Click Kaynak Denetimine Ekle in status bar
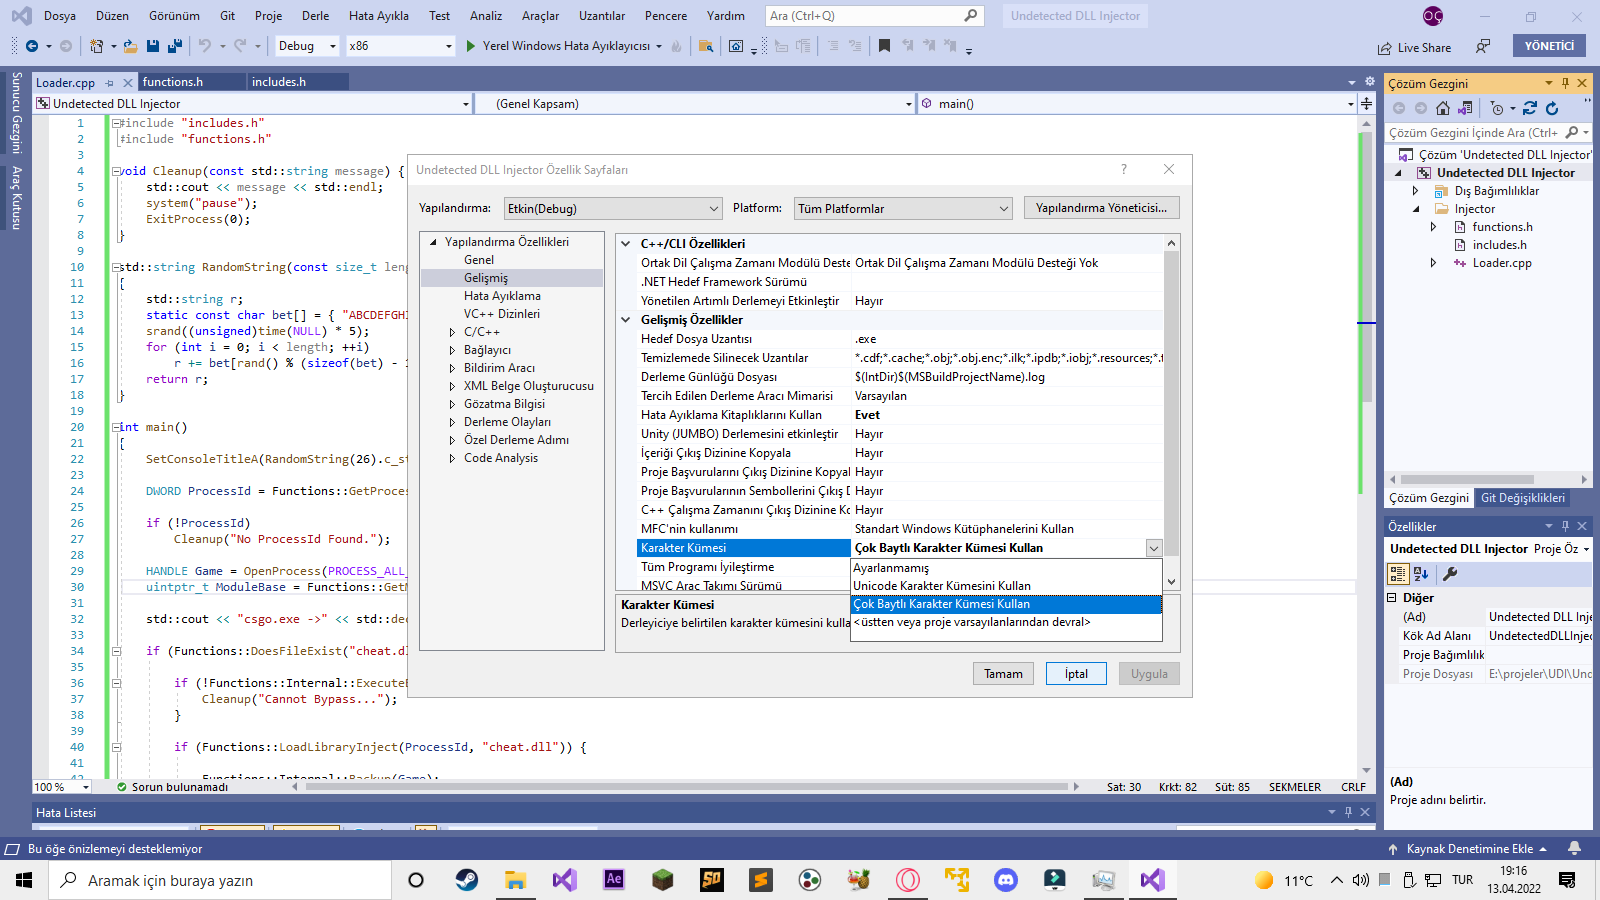The width and height of the screenshot is (1600, 900). [1468, 849]
